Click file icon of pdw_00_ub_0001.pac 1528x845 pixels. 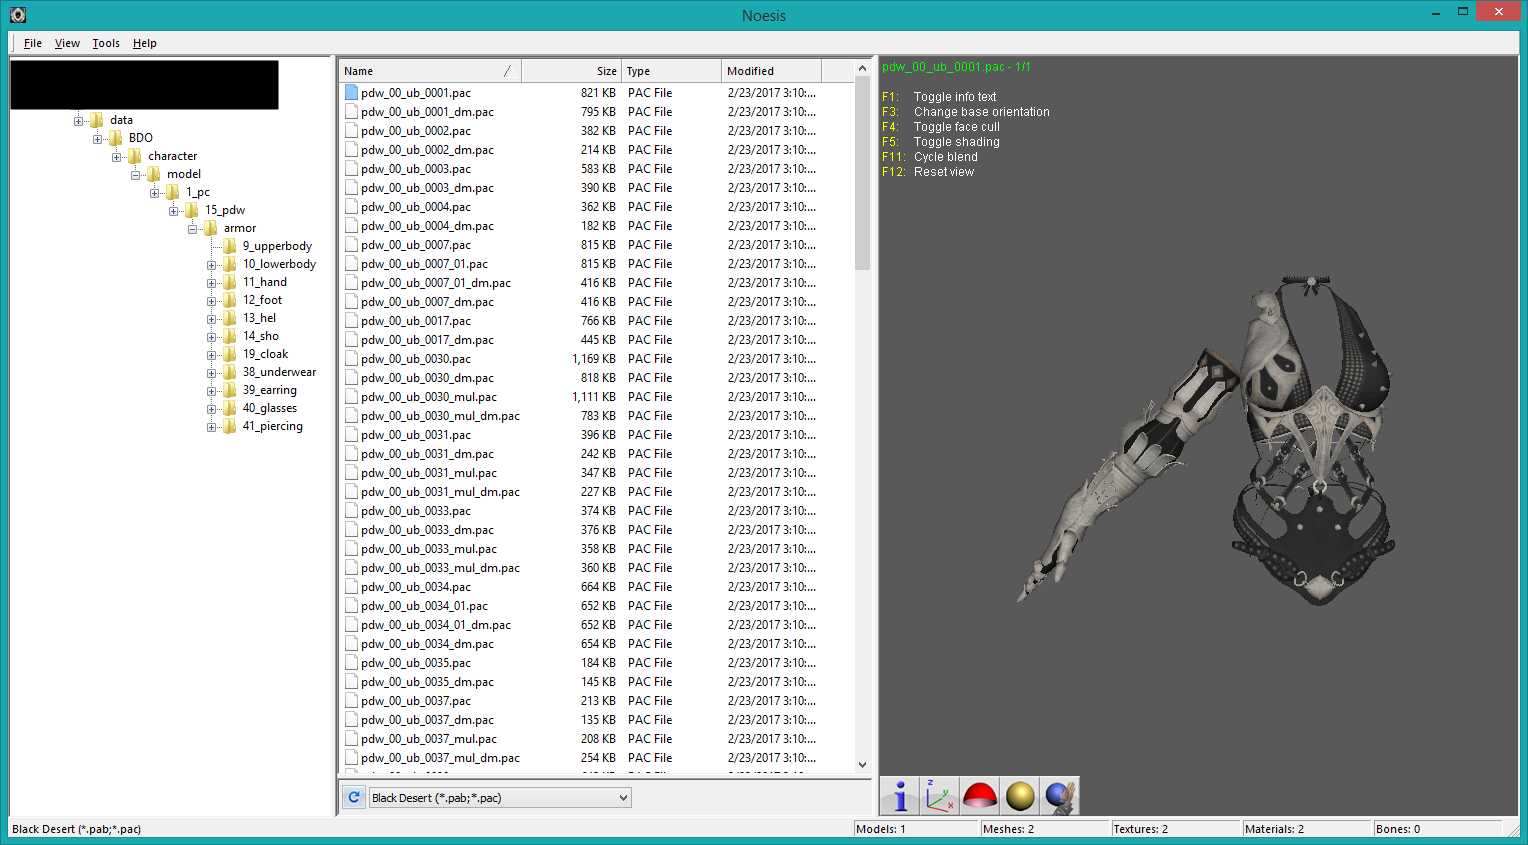[351, 93]
